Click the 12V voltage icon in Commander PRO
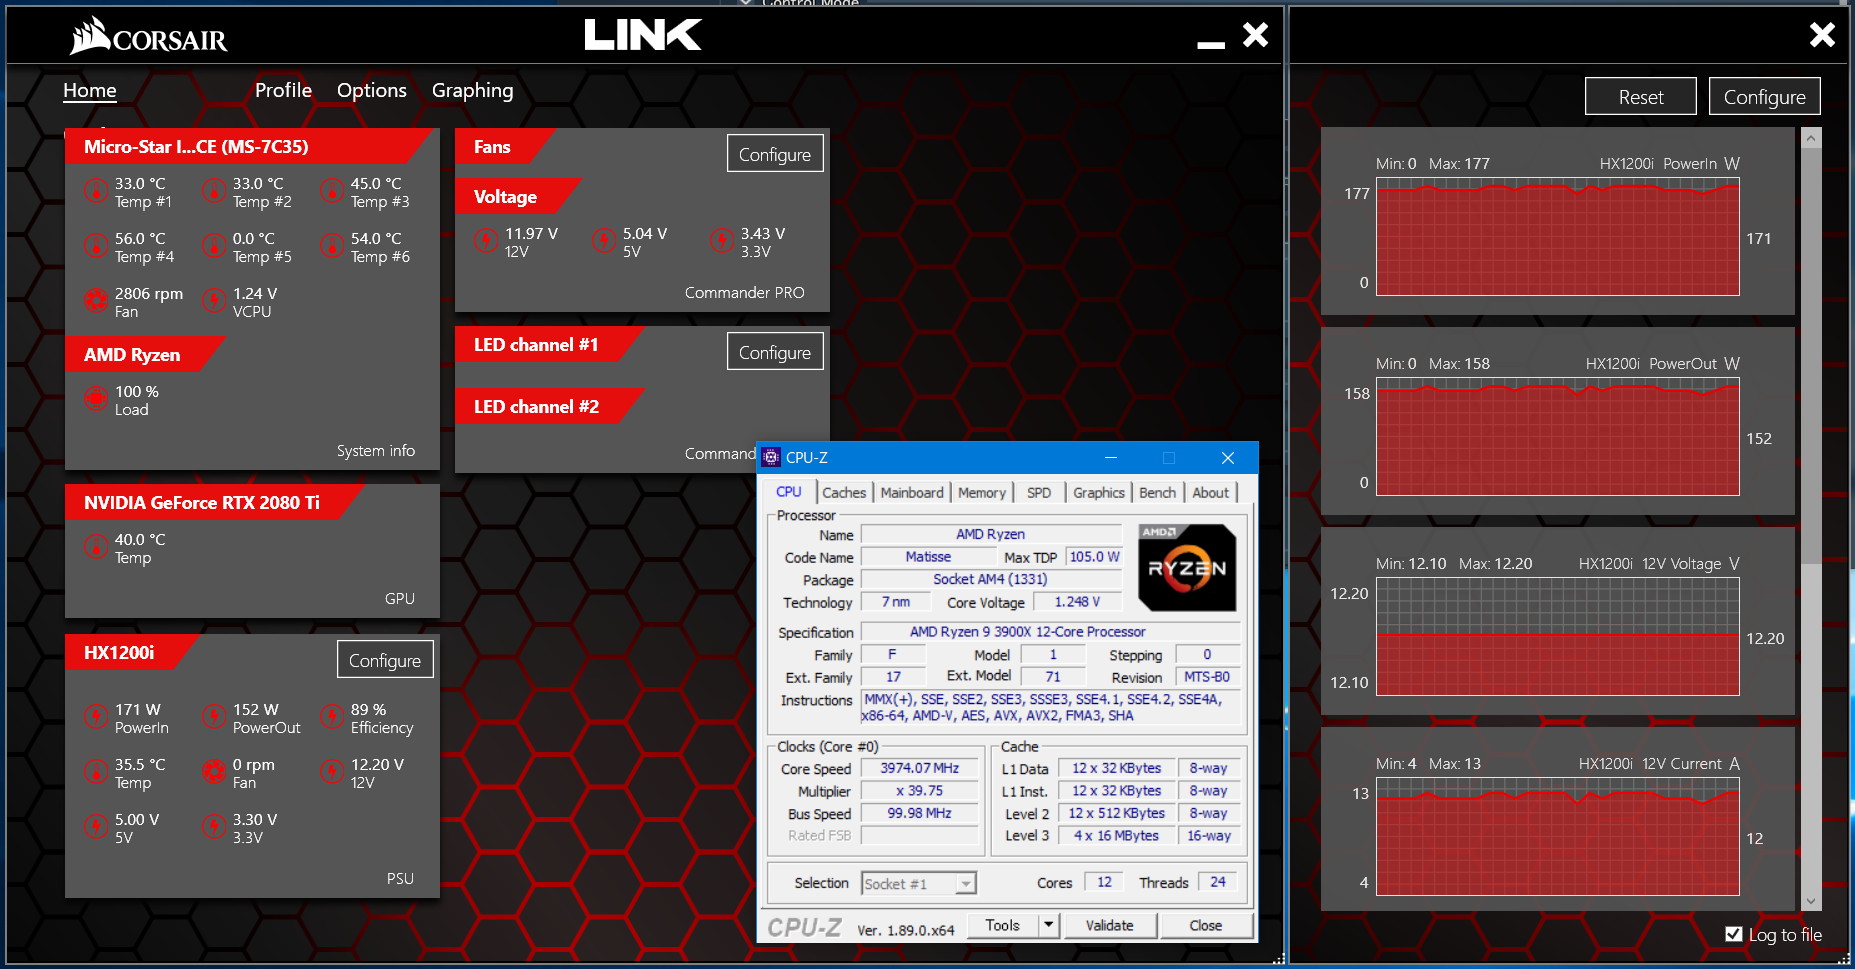This screenshot has height=969, width=1855. pos(486,241)
